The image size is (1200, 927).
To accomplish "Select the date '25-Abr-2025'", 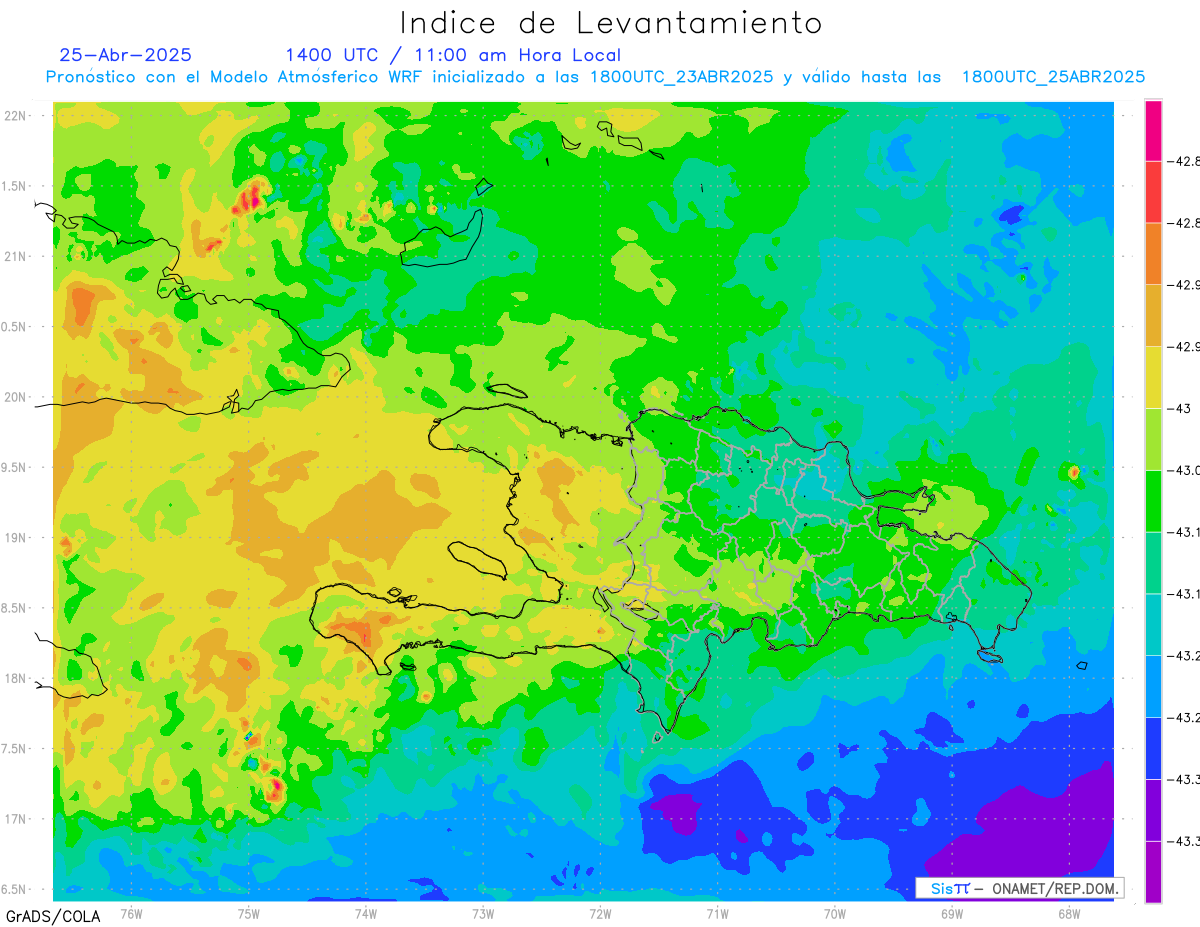I will click(x=126, y=55).
